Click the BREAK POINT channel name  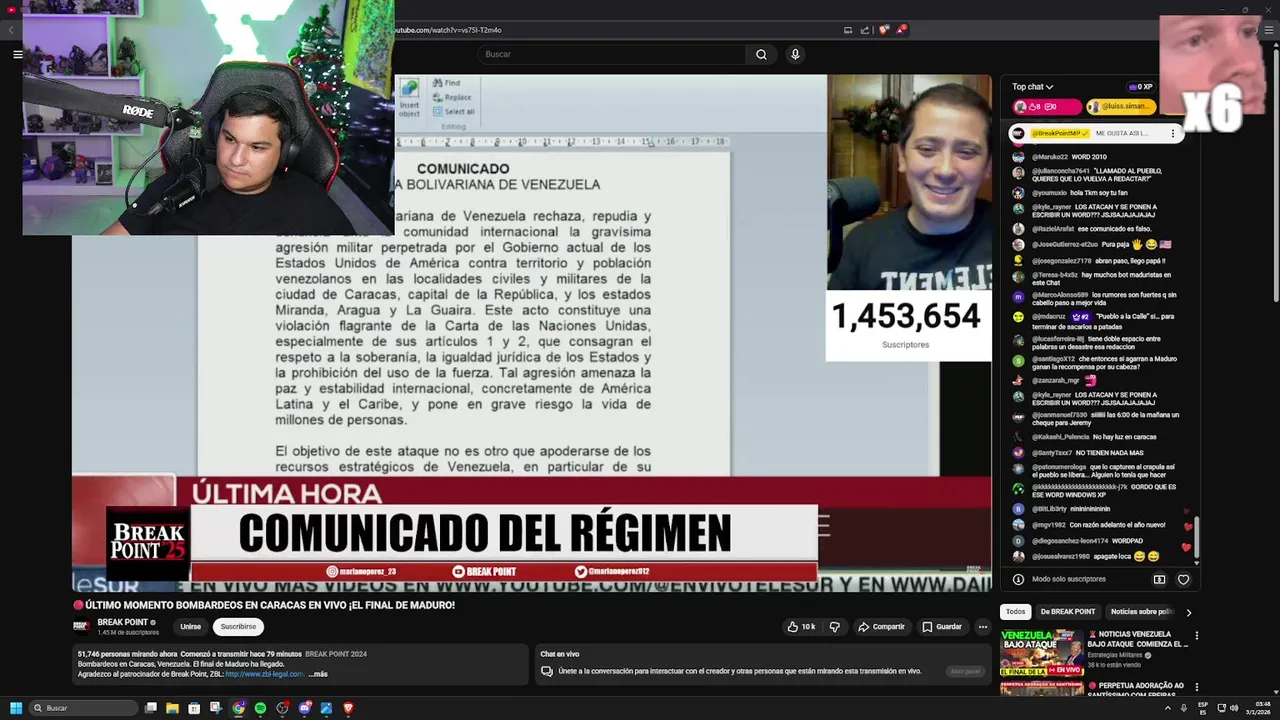click(122, 622)
